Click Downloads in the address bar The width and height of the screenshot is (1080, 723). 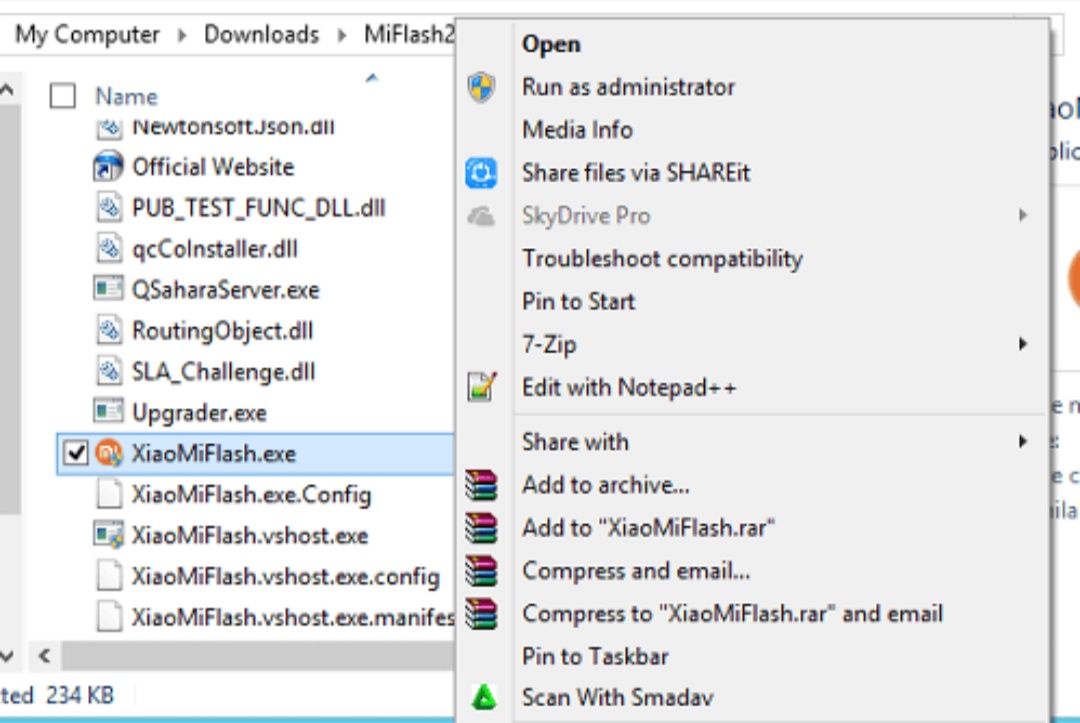pyautogui.click(x=262, y=34)
